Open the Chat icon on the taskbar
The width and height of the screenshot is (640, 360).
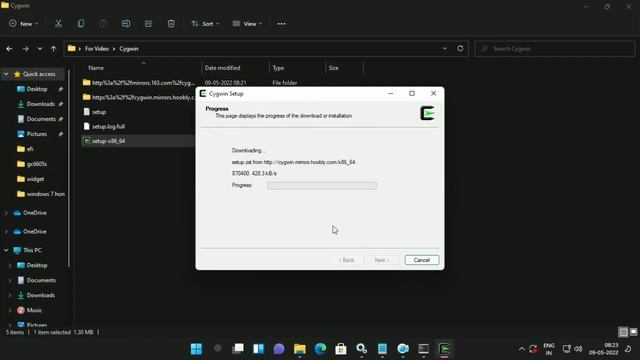(x=279, y=349)
